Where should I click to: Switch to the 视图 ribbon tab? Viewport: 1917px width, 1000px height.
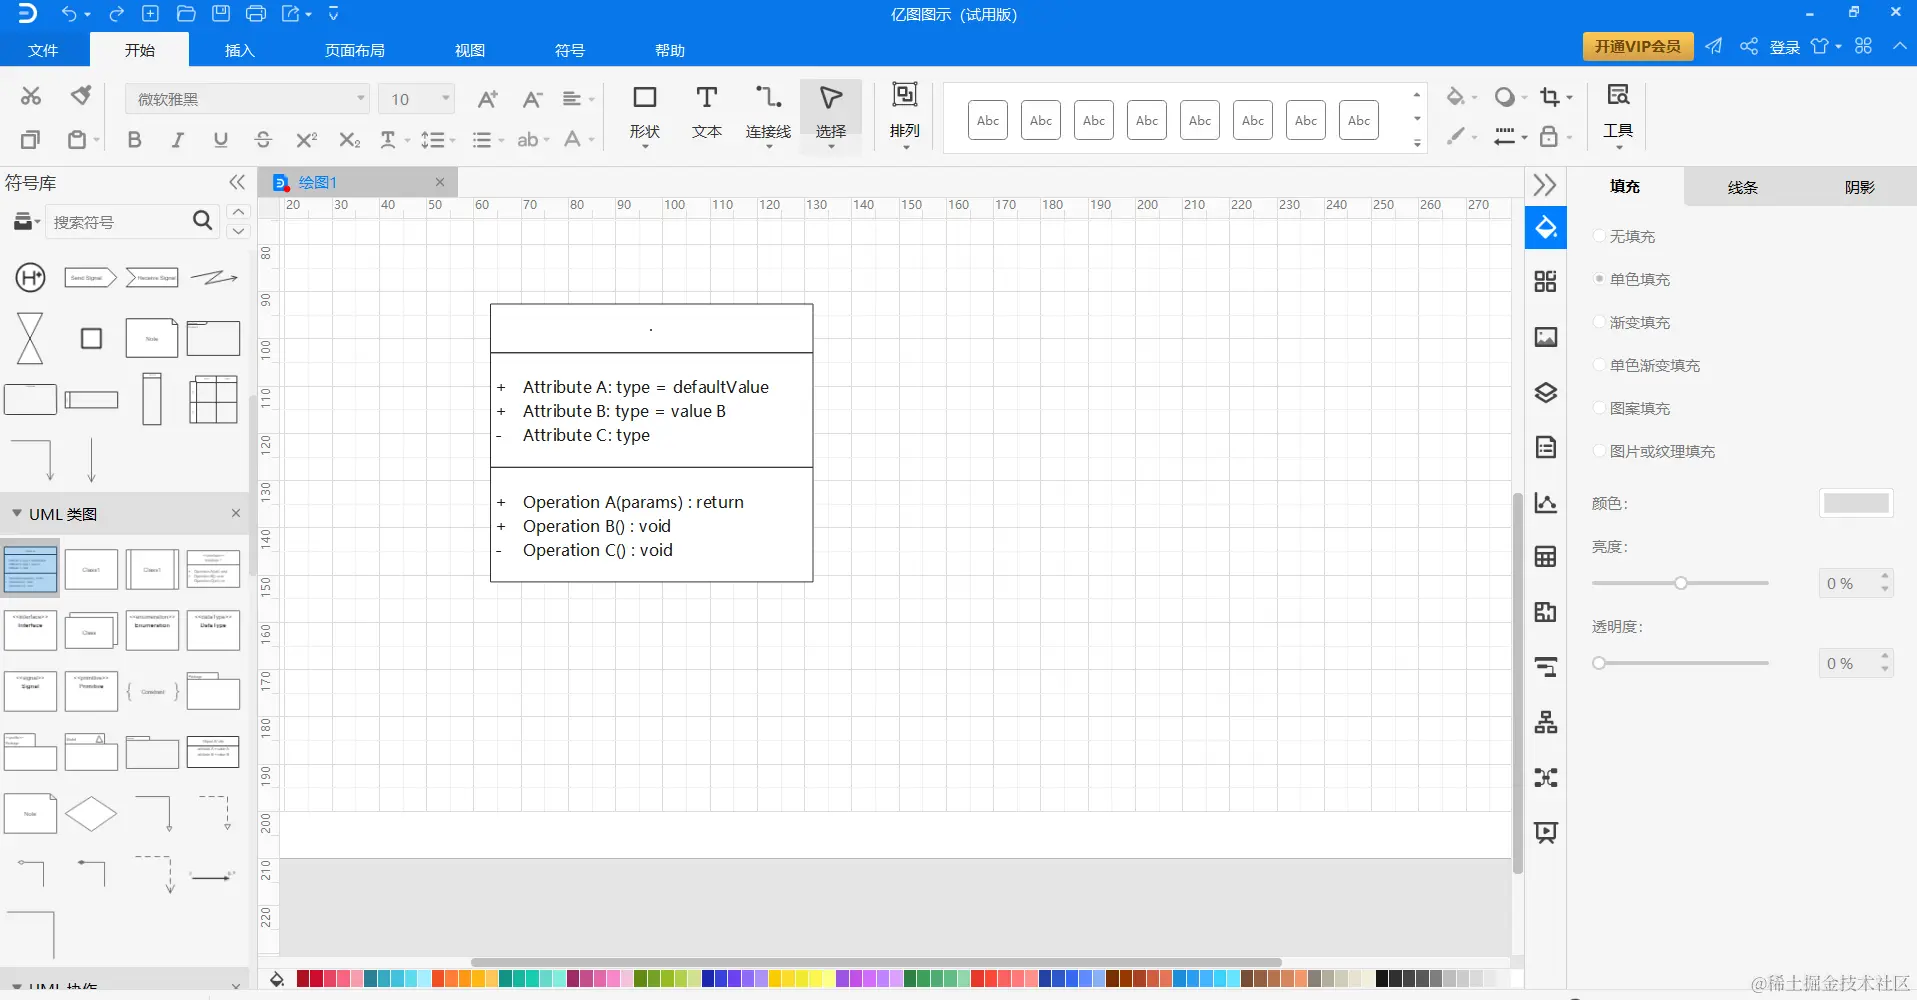click(470, 50)
